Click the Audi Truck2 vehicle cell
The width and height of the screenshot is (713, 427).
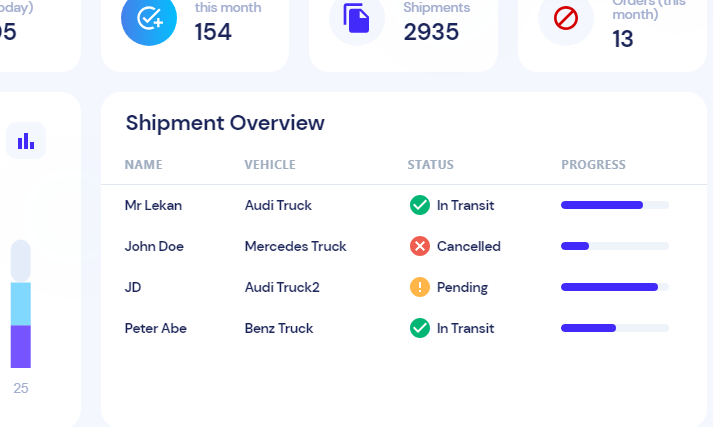click(282, 287)
